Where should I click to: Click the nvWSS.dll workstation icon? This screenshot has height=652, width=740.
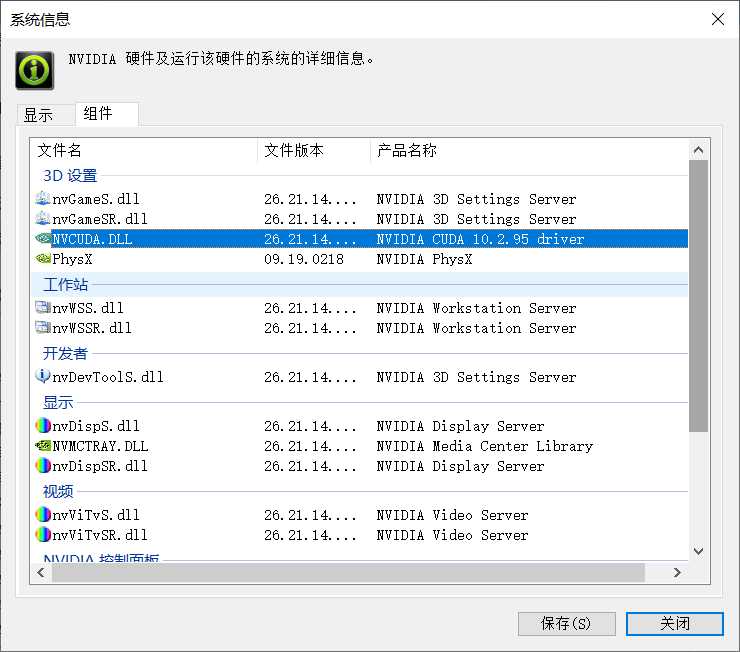click(42, 308)
